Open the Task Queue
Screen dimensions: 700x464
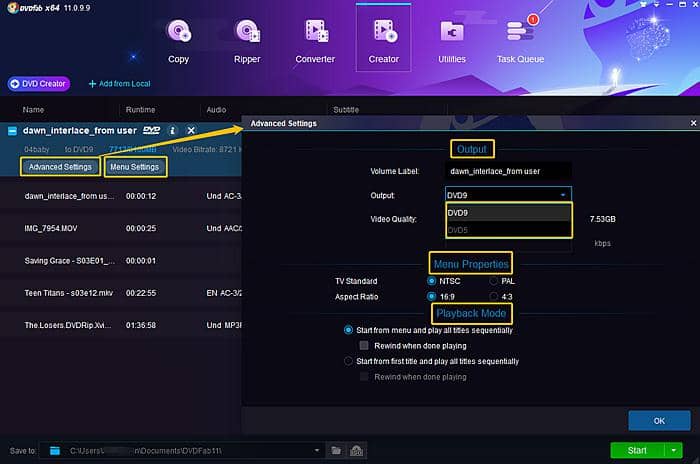(520, 42)
